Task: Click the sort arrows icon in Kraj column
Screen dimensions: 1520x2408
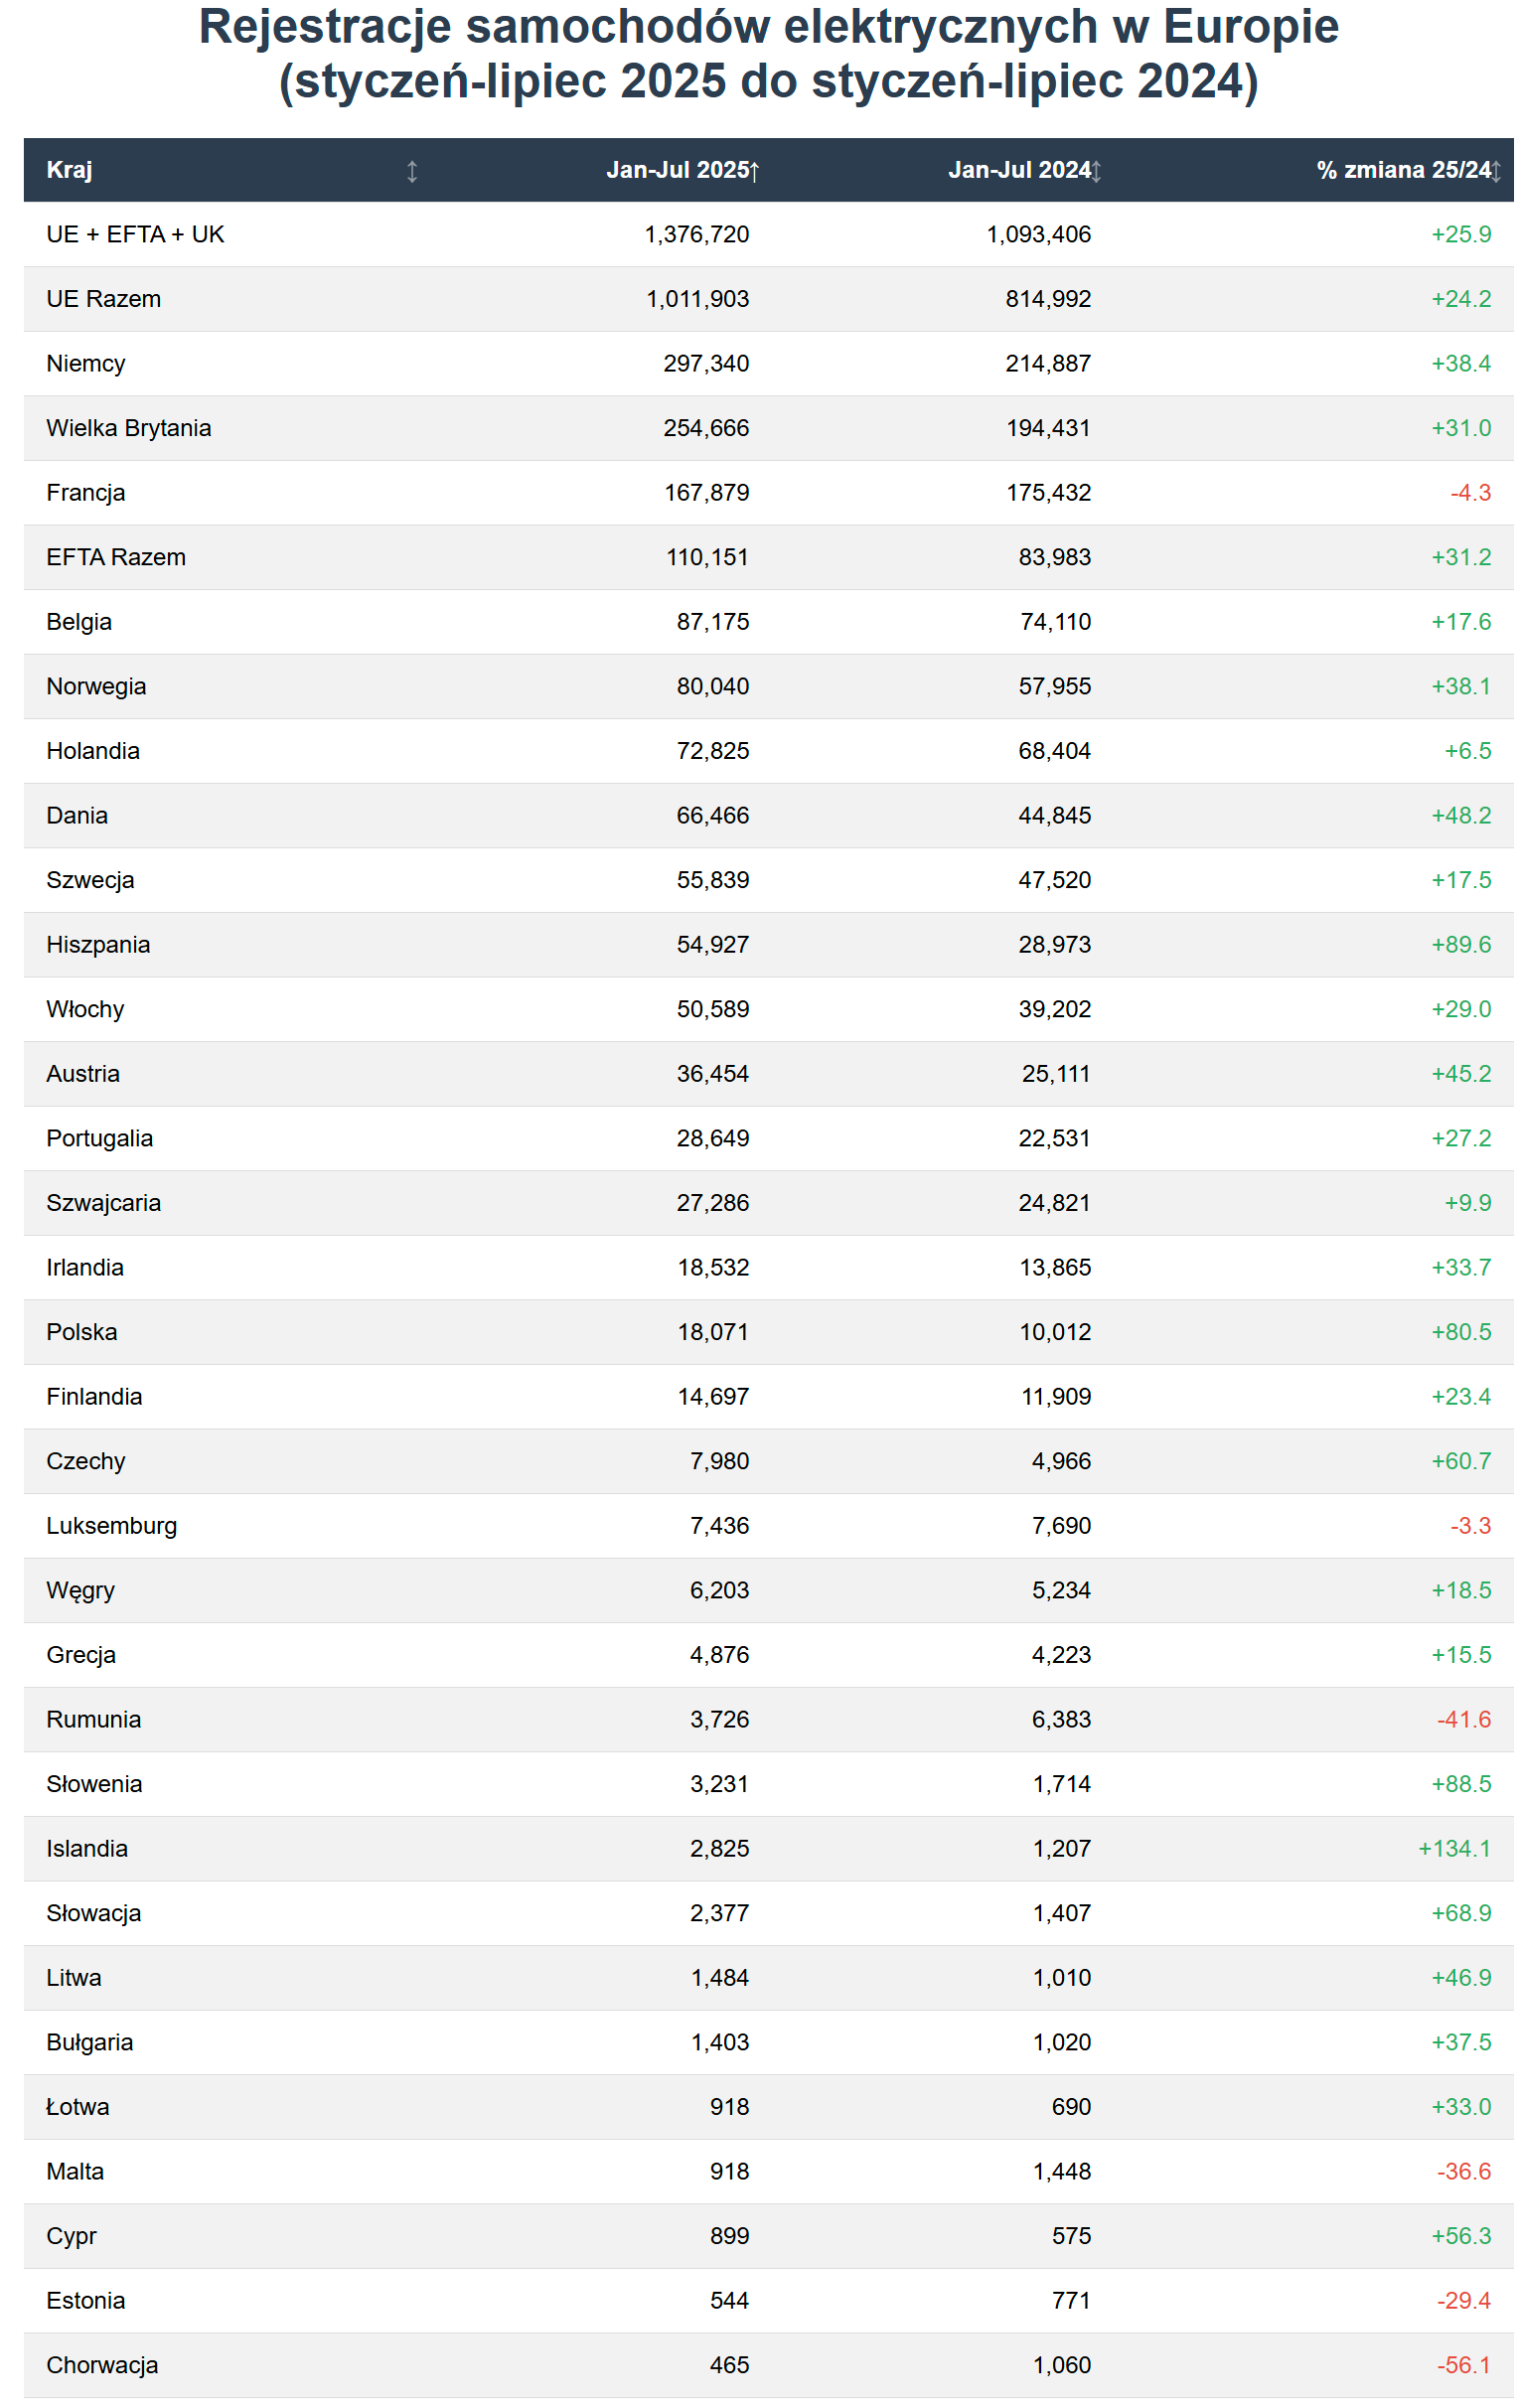Action: click(x=411, y=171)
